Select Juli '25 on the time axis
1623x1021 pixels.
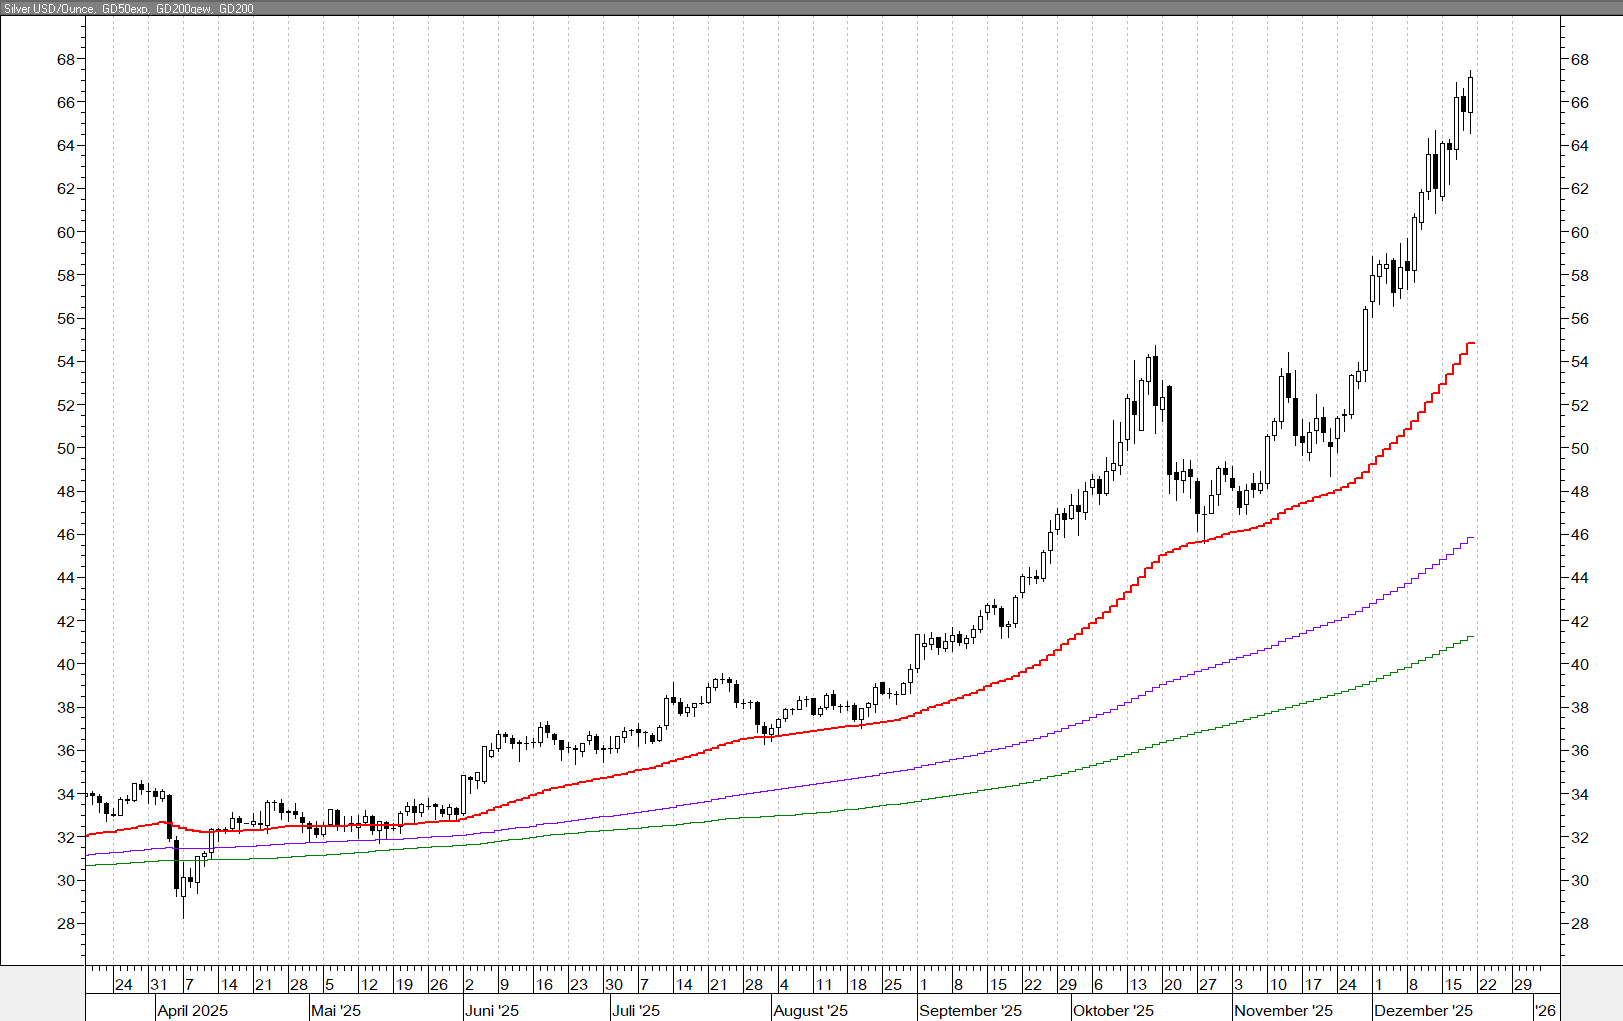coord(636,1010)
